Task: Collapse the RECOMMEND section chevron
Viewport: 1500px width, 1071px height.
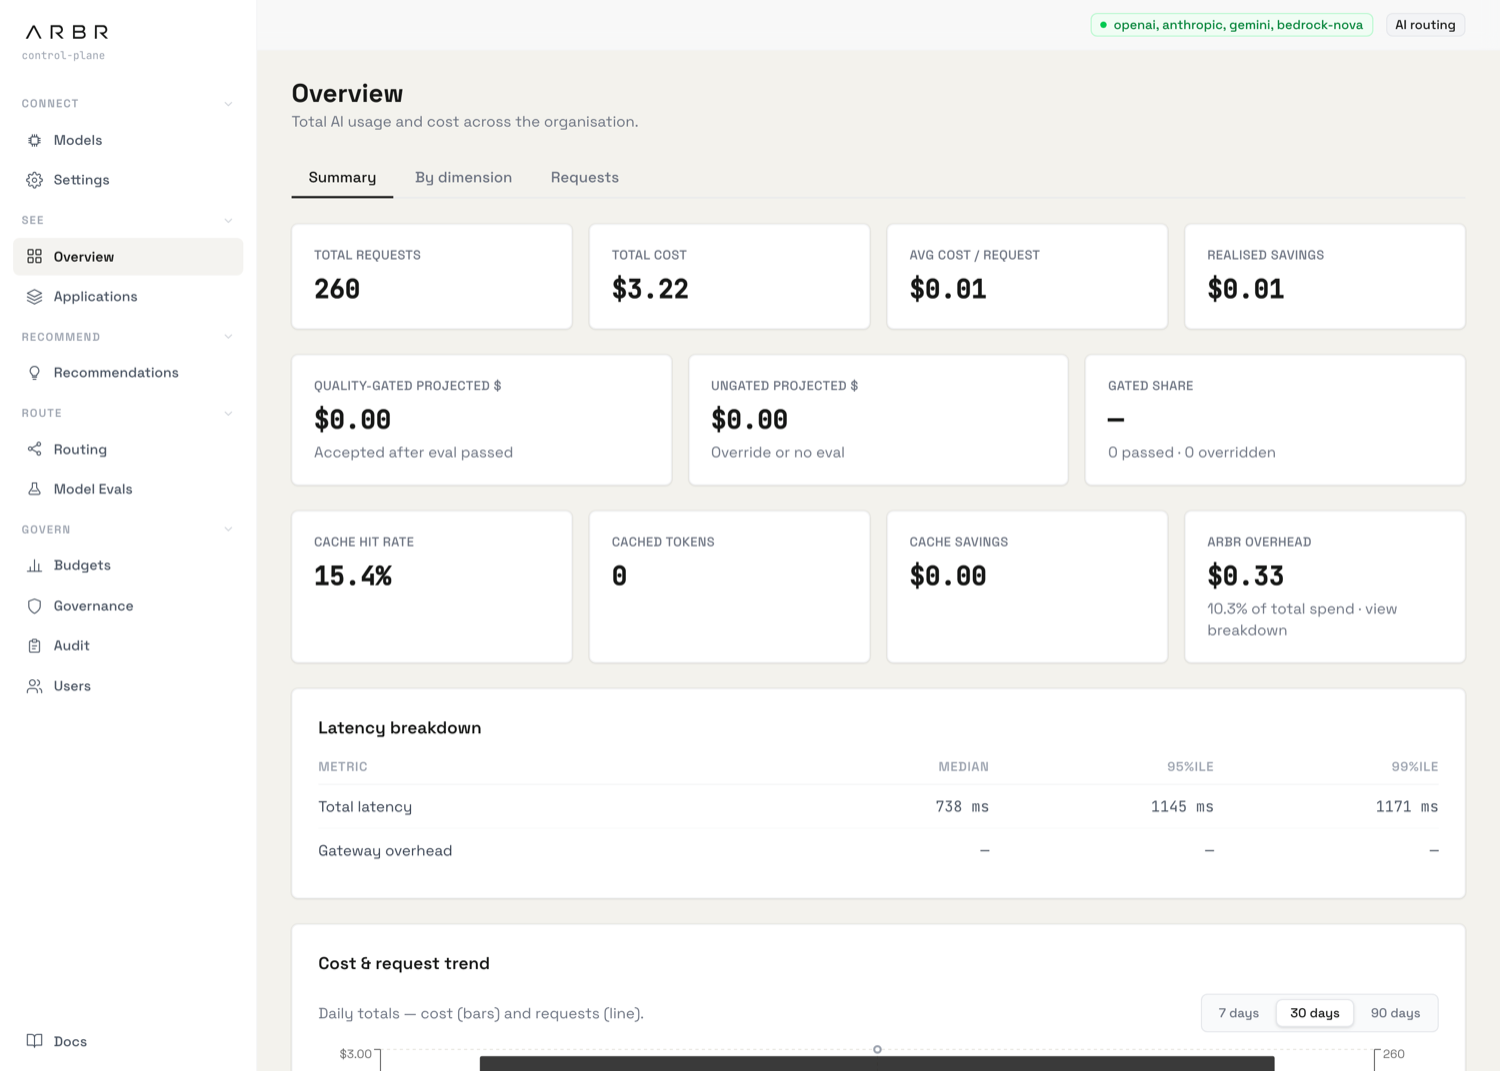Action: click(x=228, y=337)
